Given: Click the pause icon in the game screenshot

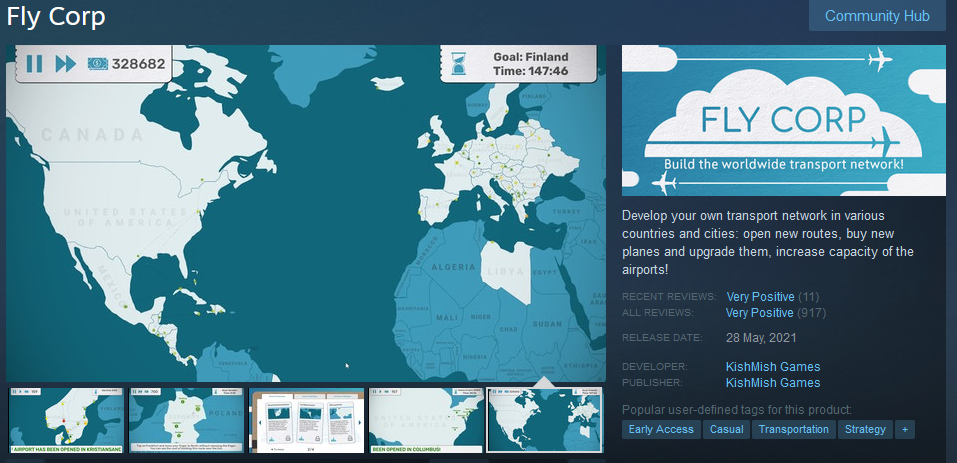Looking at the screenshot, I should click(x=35, y=63).
